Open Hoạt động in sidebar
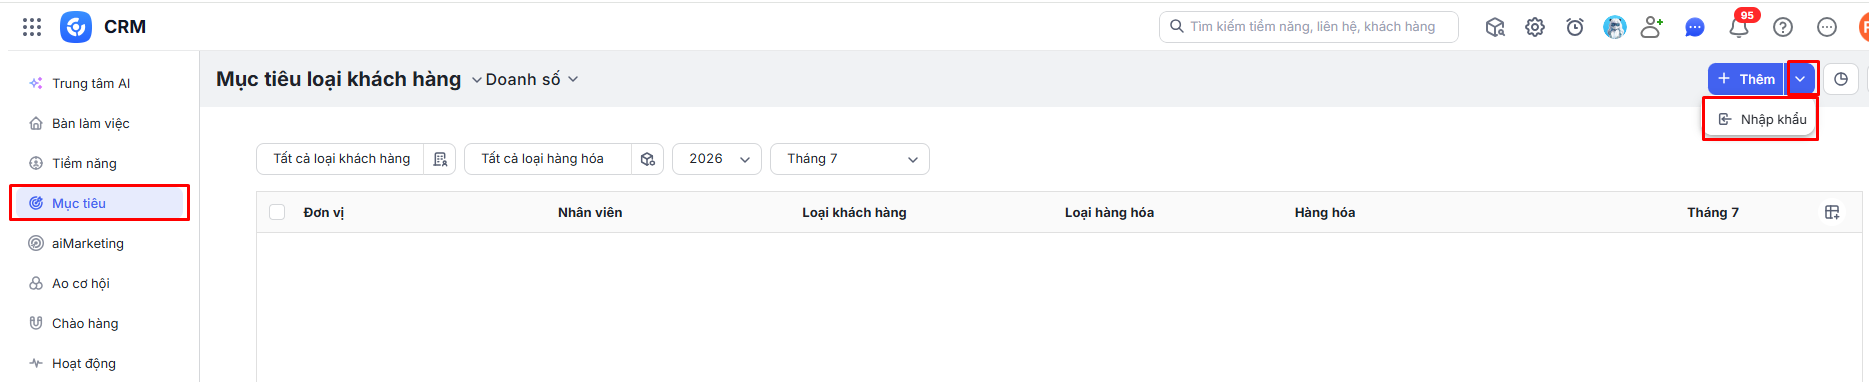The height and width of the screenshot is (382, 1869). pos(99,363)
